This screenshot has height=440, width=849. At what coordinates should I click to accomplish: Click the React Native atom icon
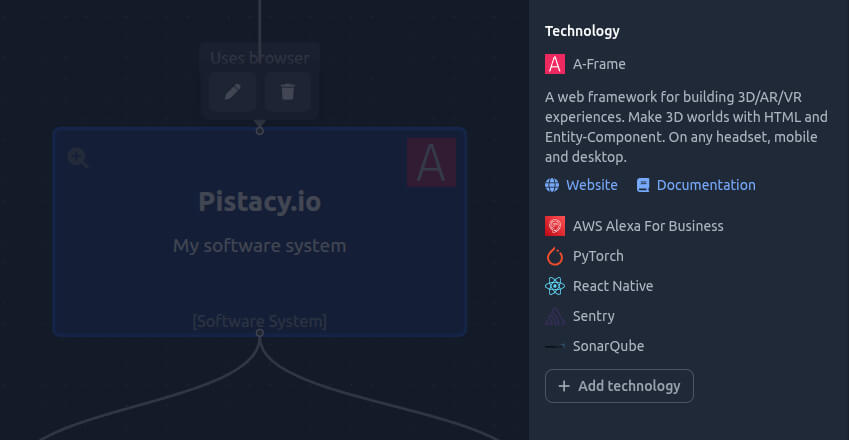(554, 286)
